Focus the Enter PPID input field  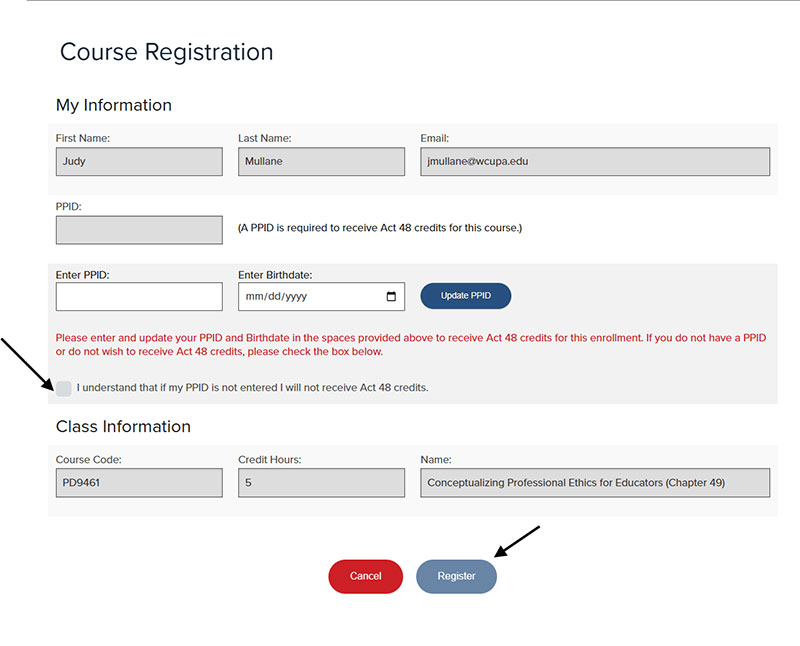pyautogui.click(x=139, y=296)
